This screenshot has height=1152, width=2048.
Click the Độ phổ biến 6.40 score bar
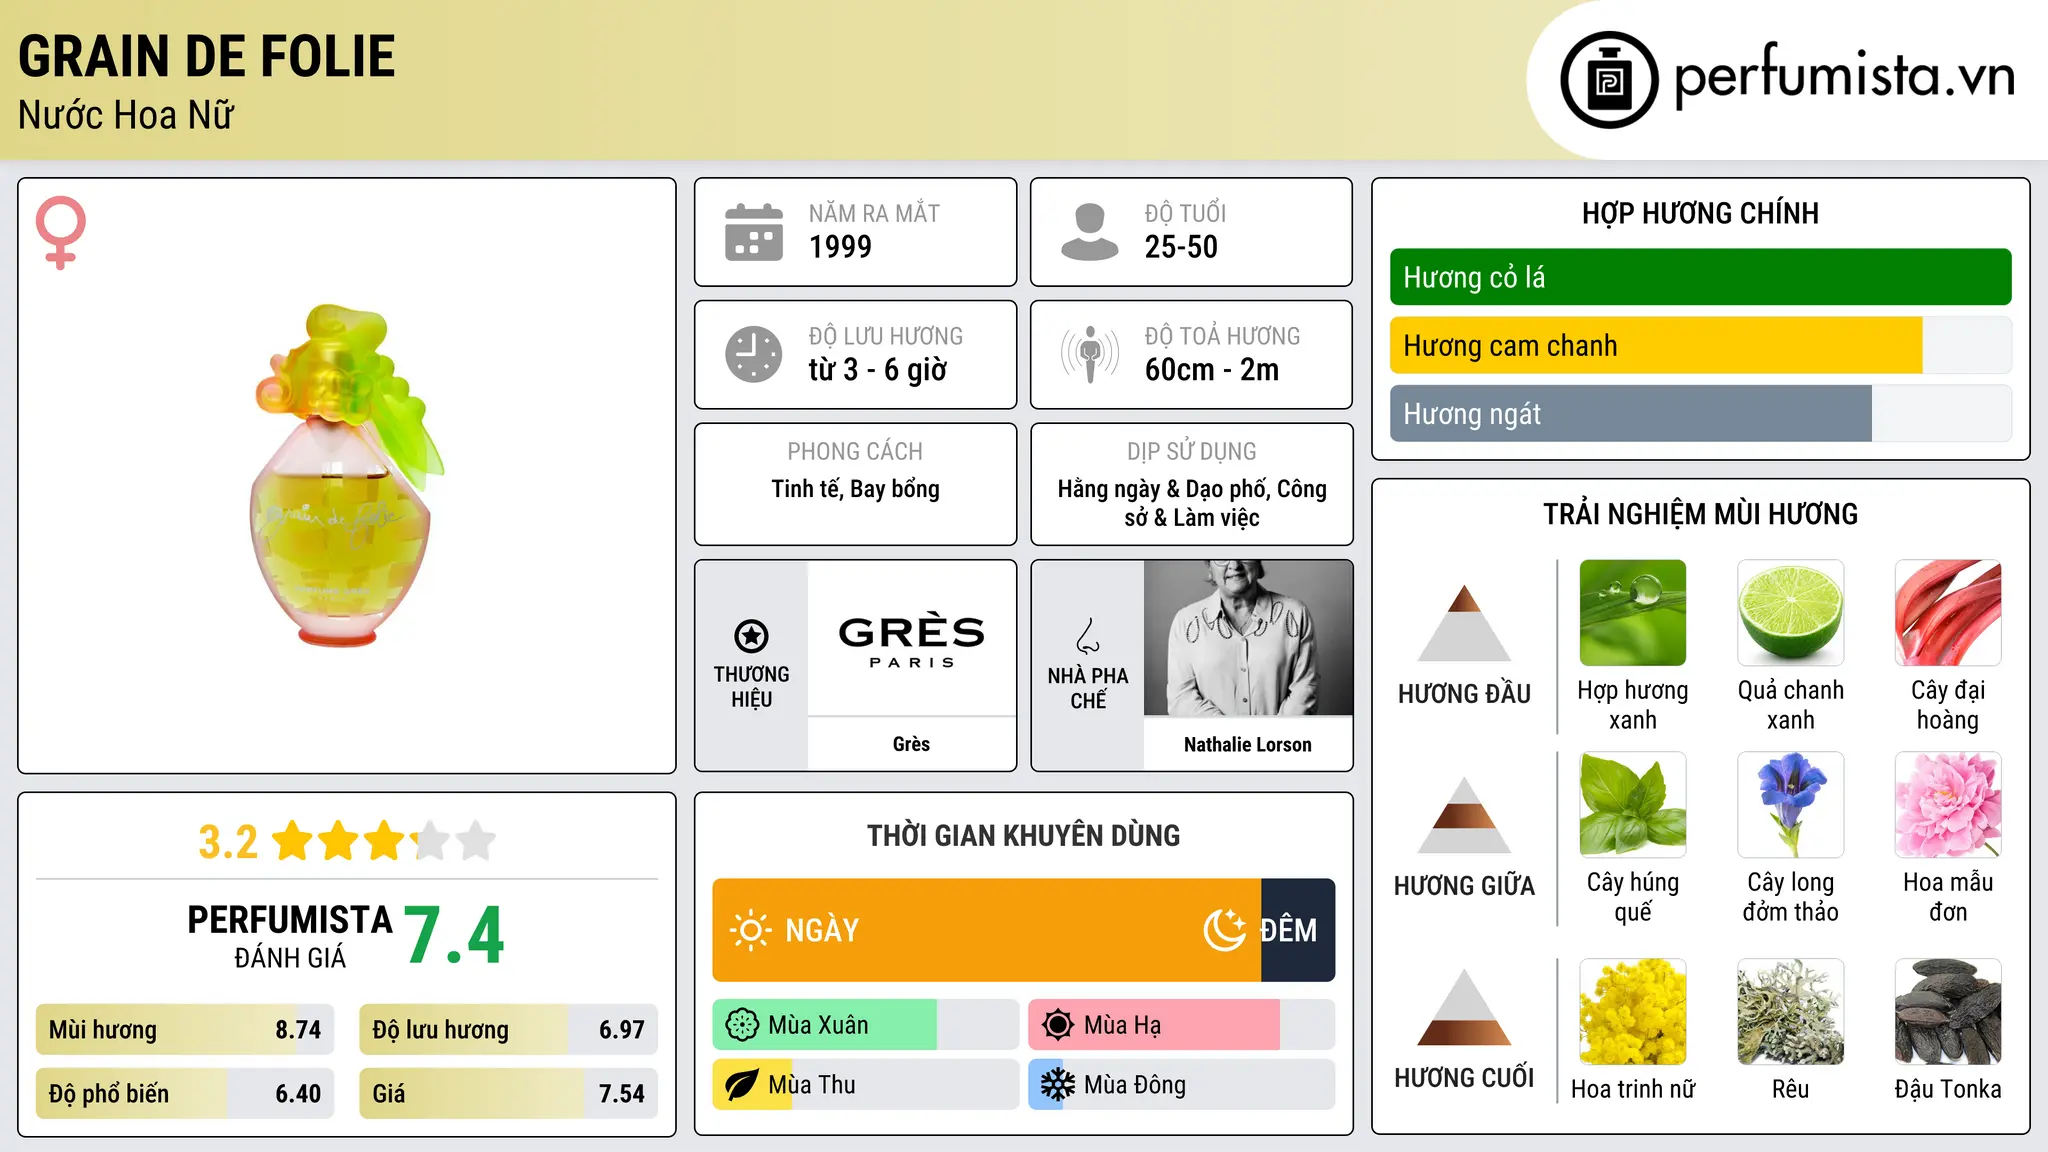pyautogui.click(x=185, y=1093)
